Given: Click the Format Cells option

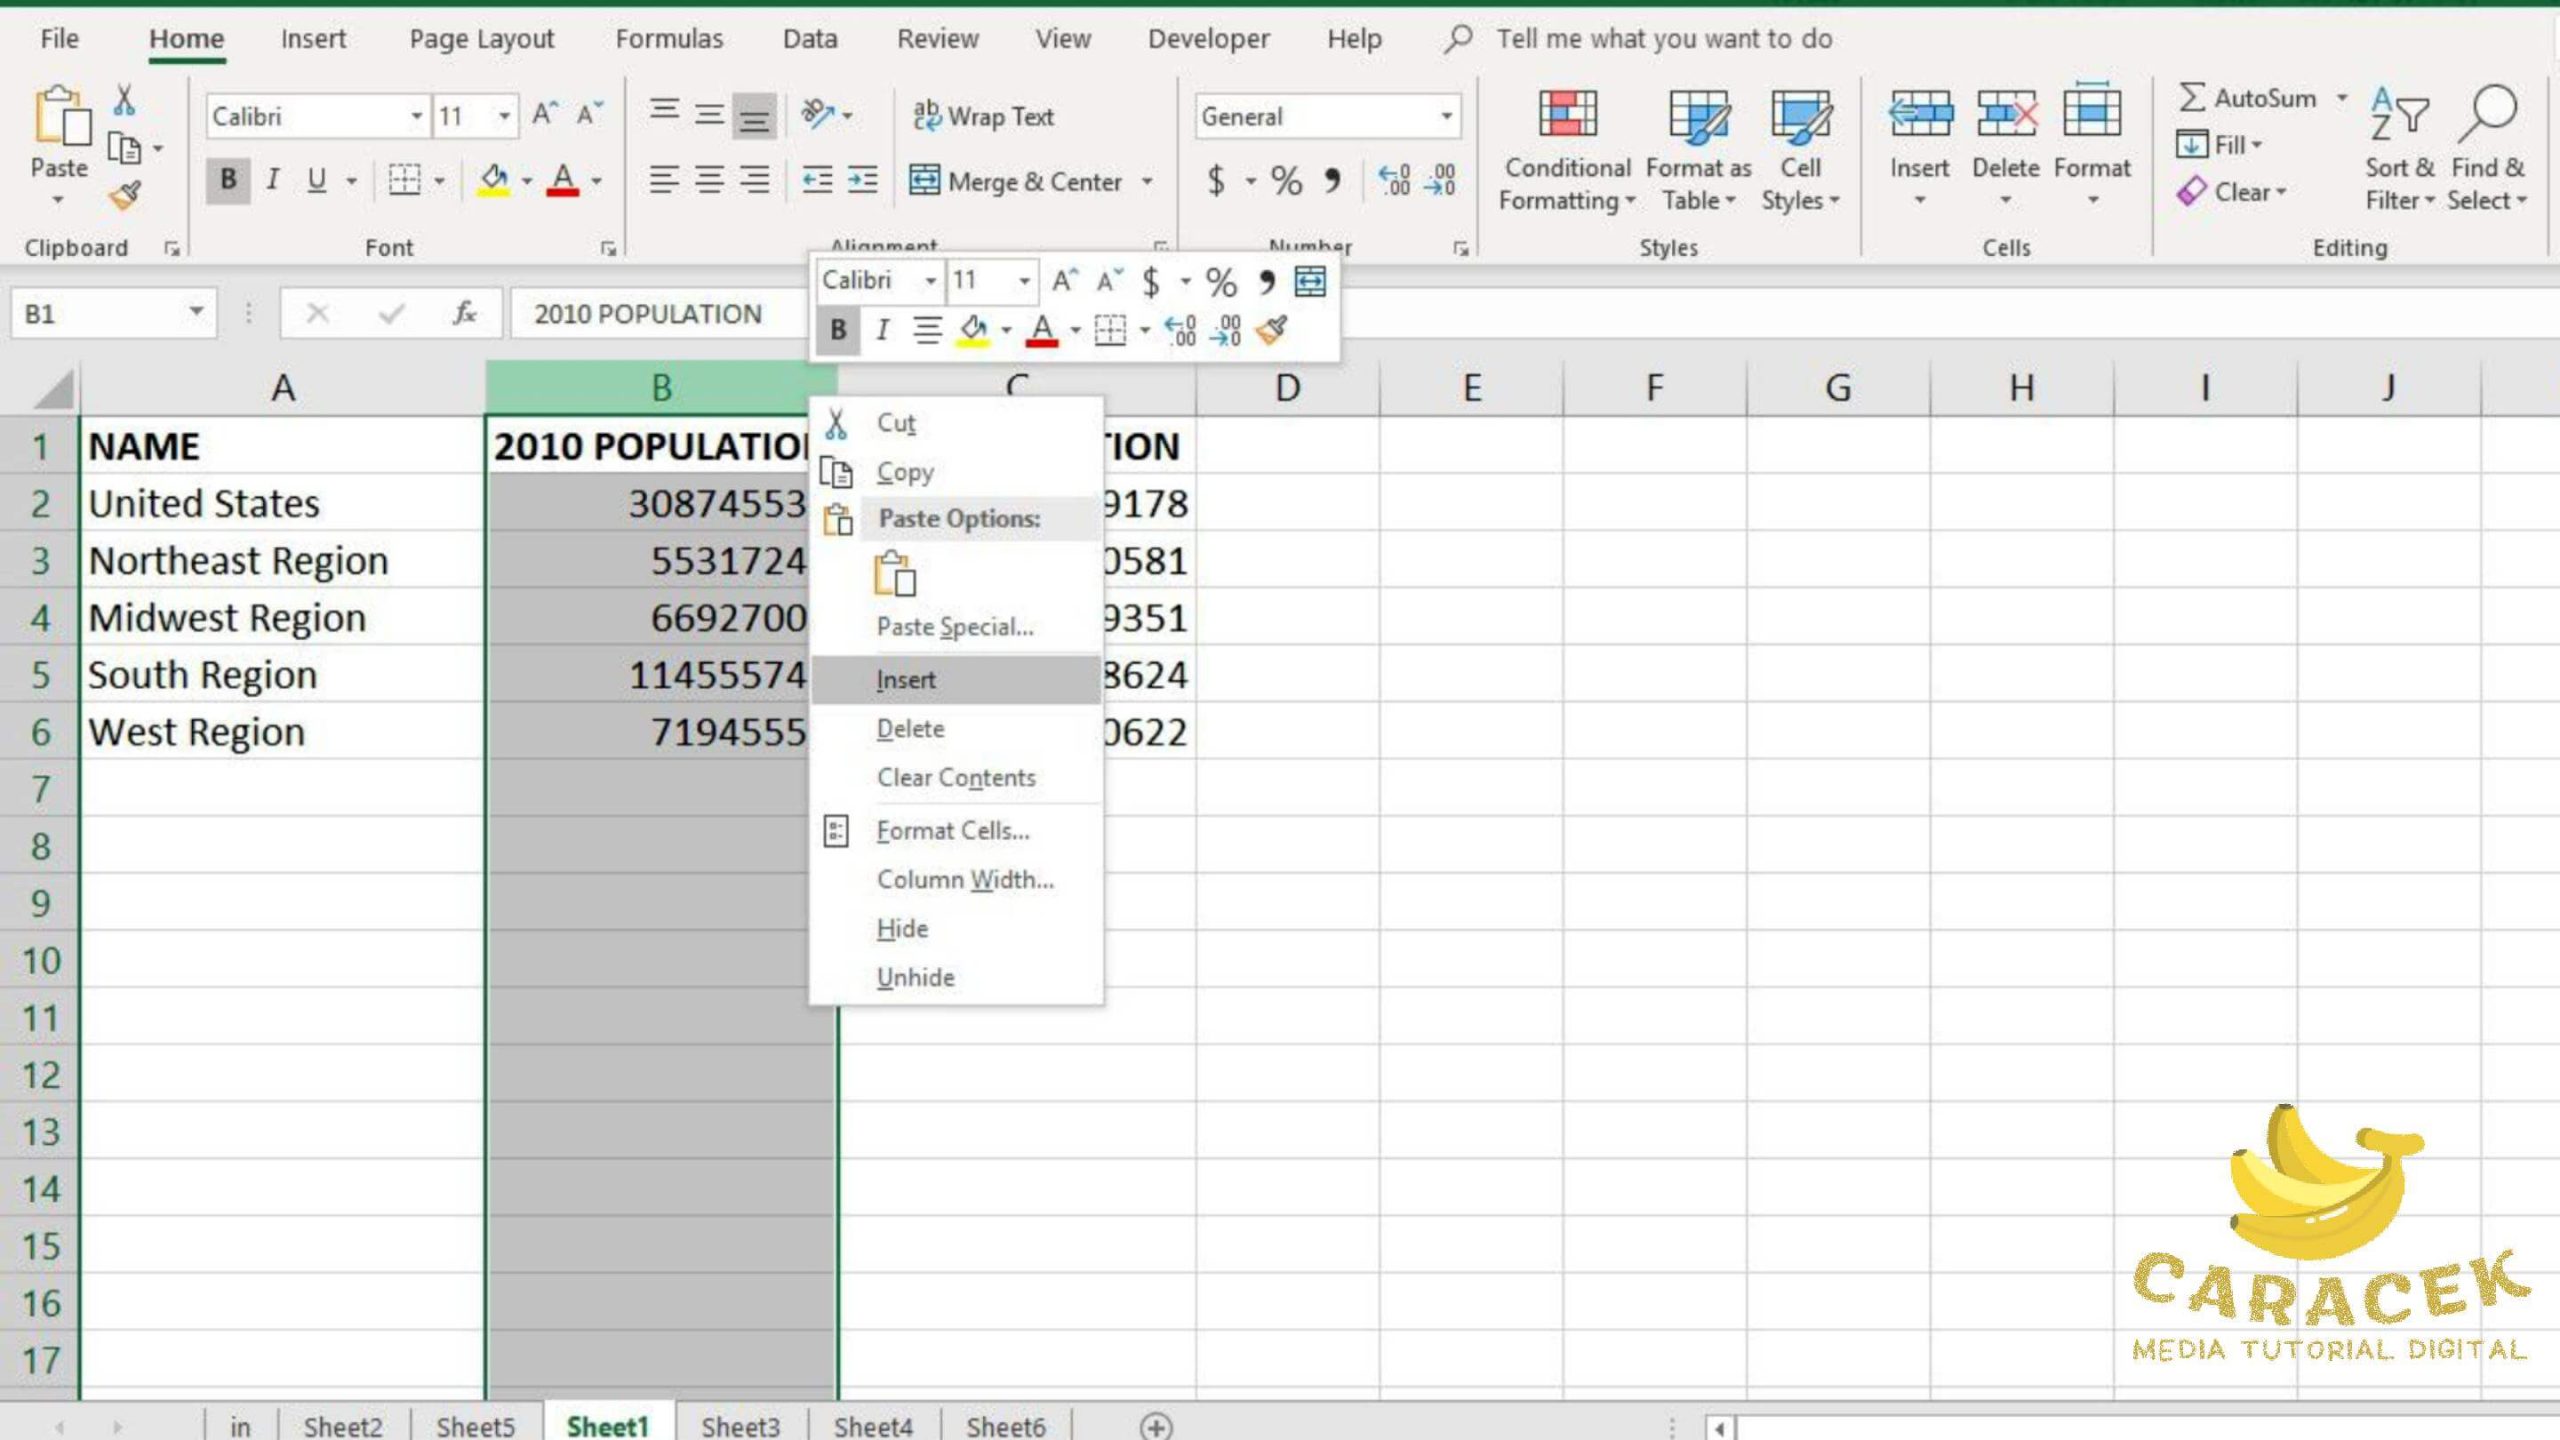Looking at the screenshot, I should [x=951, y=830].
